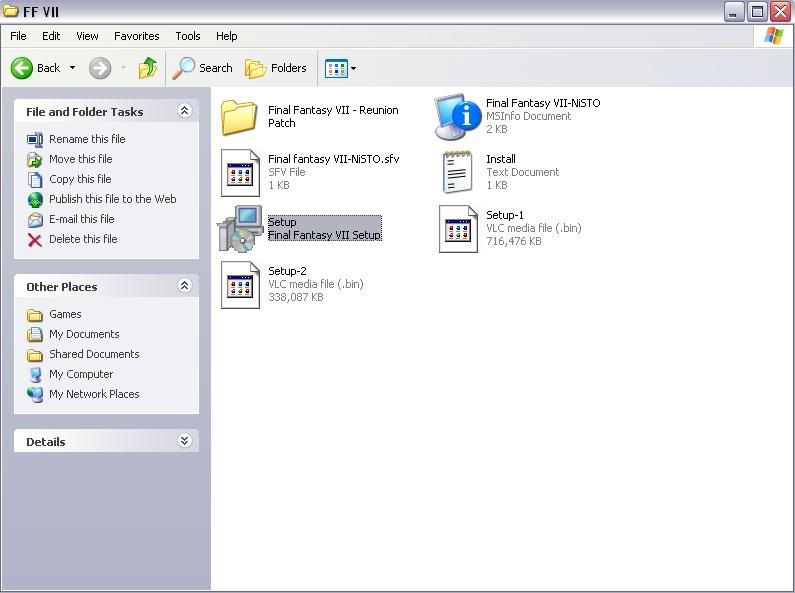Open the Views dropdown arrow
The width and height of the screenshot is (795, 593).
[353, 68]
